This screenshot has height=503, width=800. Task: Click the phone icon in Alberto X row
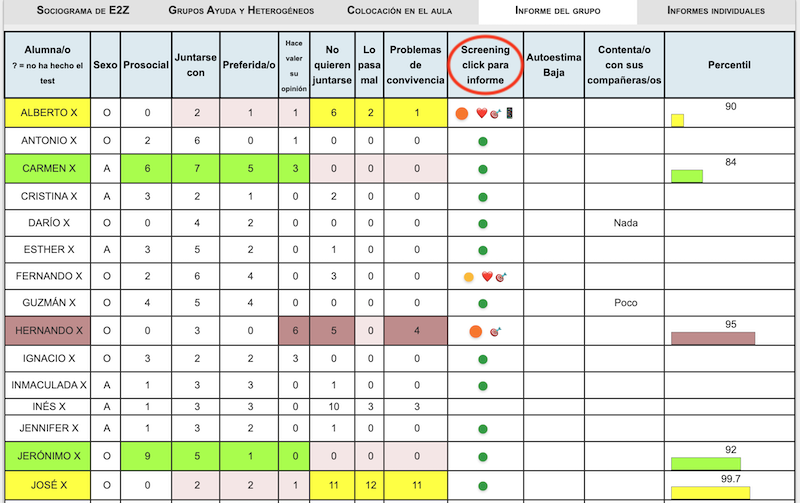pos(507,114)
